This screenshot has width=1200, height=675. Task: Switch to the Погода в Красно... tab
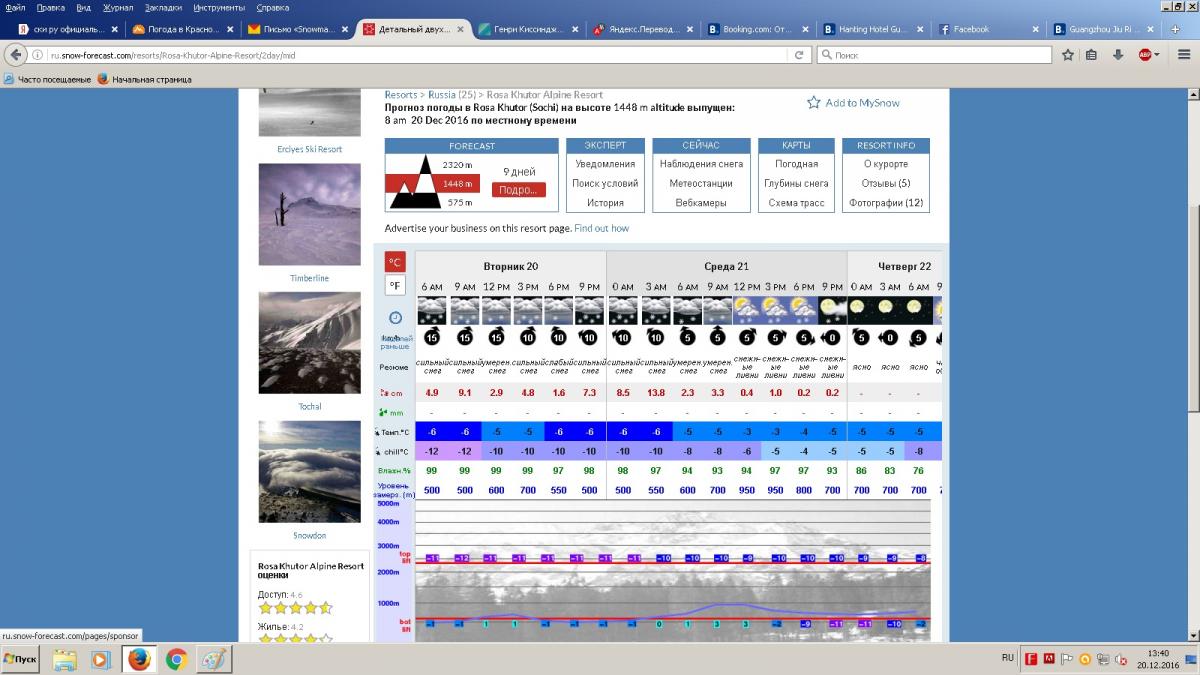coord(184,29)
